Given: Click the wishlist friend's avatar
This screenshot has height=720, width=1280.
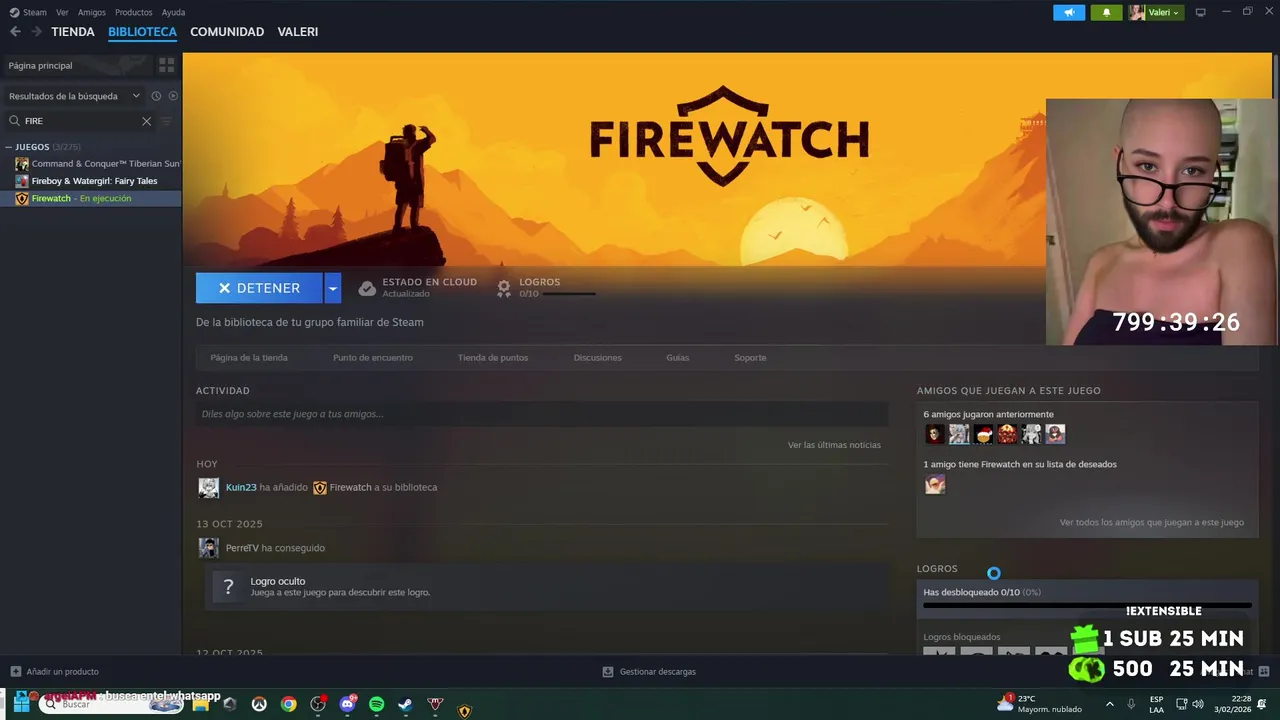Looking at the screenshot, I should (935, 485).
